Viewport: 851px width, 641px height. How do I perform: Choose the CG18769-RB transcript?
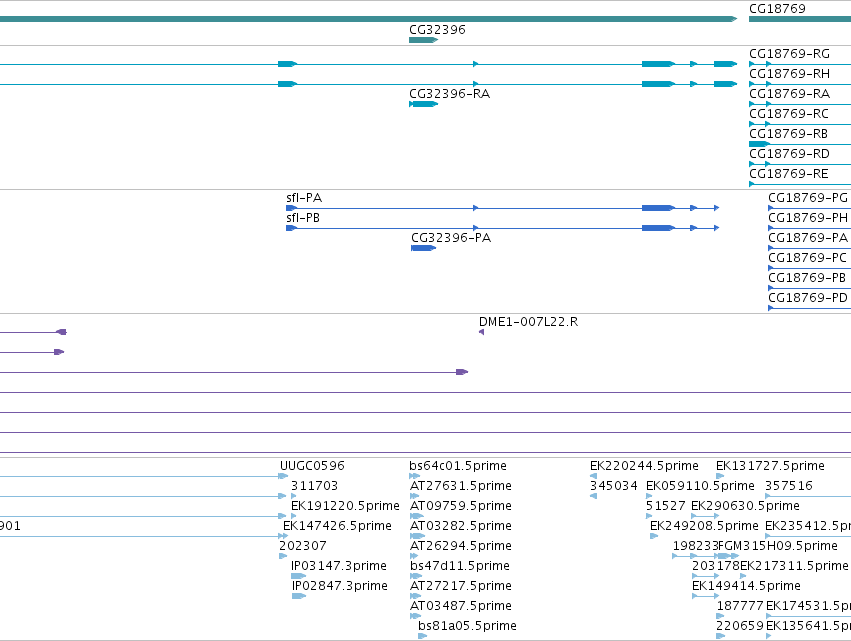pos(788,134)
